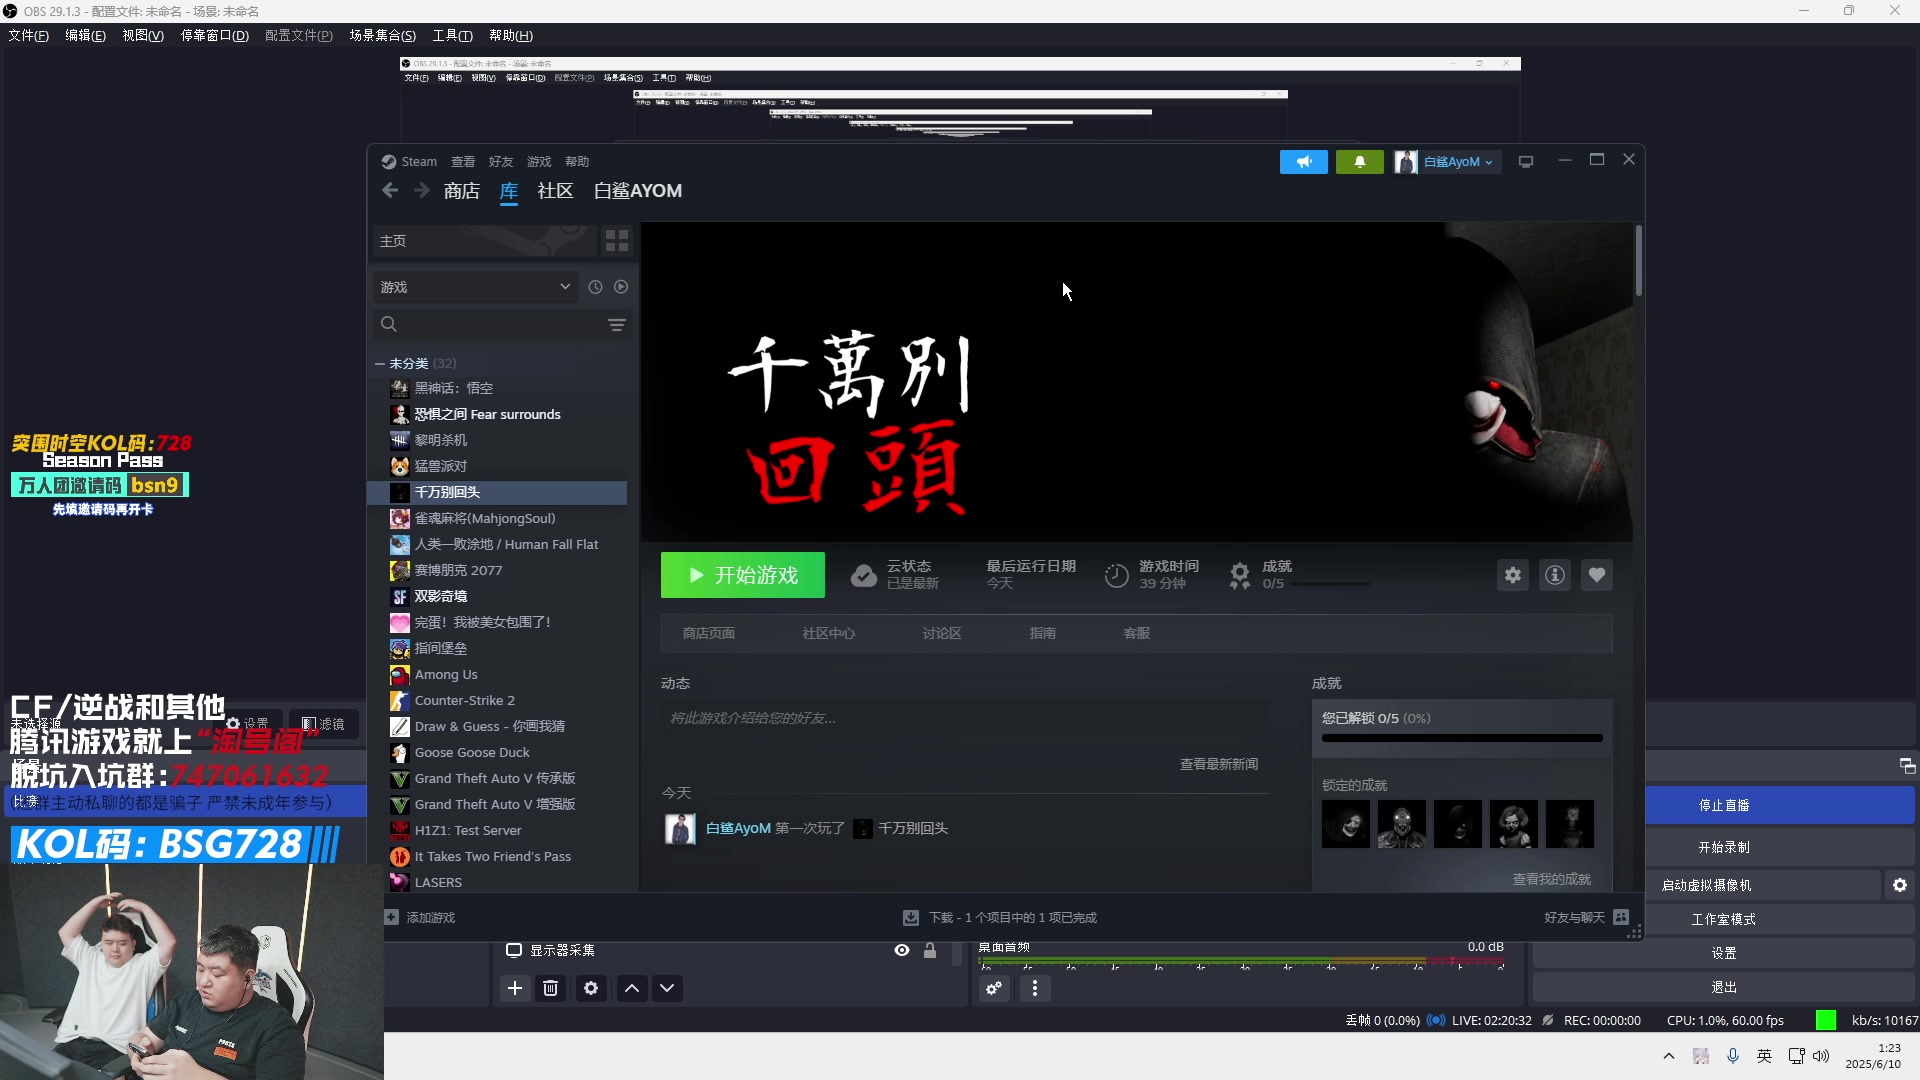Open Steam 查看 menu
This screenshot has width=1920, height=1080.
pos(463,162)
